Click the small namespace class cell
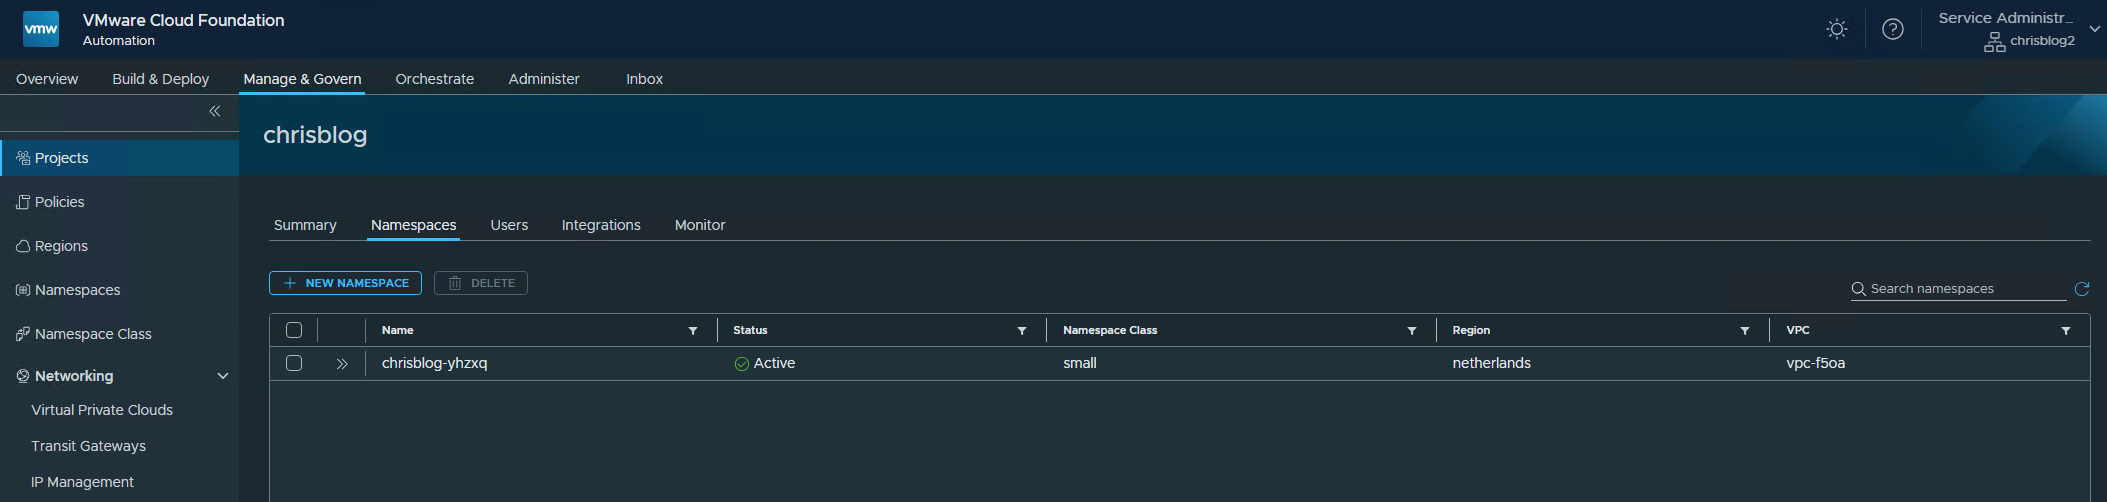Screen dimensions: 2107x502 [1080, 363]
